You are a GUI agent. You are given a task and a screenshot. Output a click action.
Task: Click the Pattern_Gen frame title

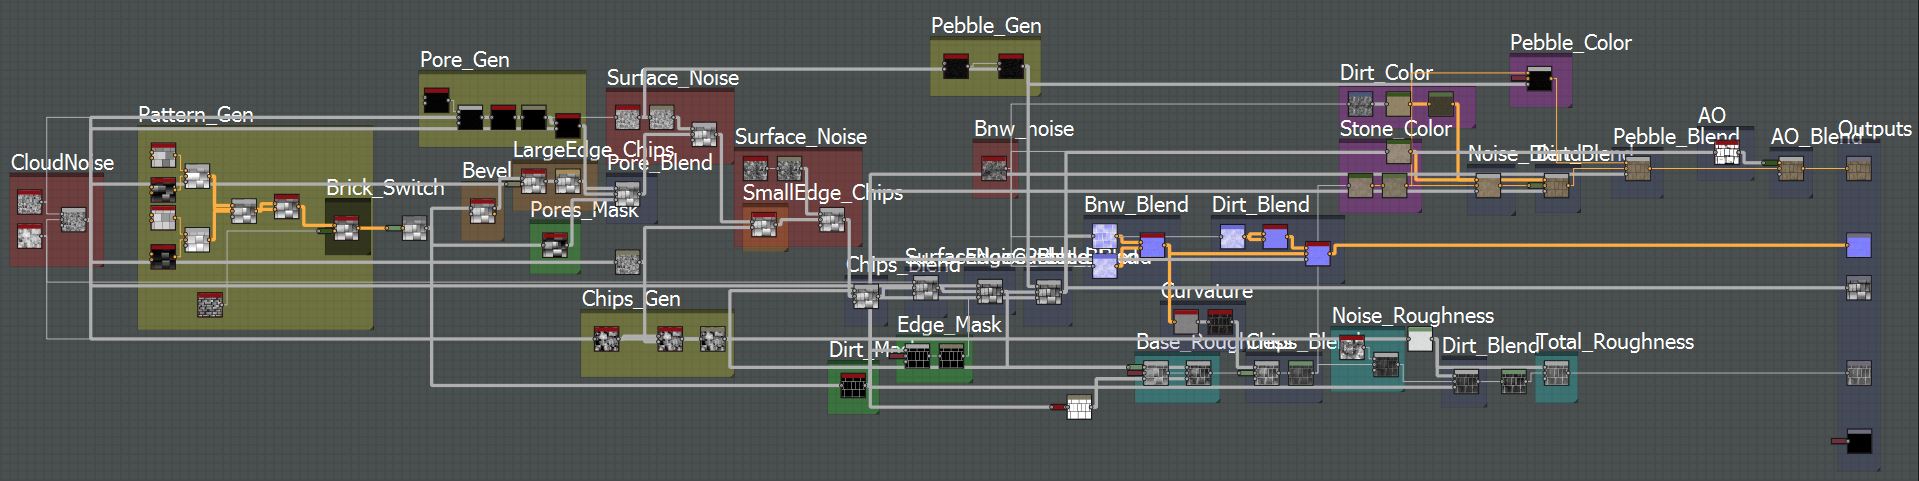[195, 115]
